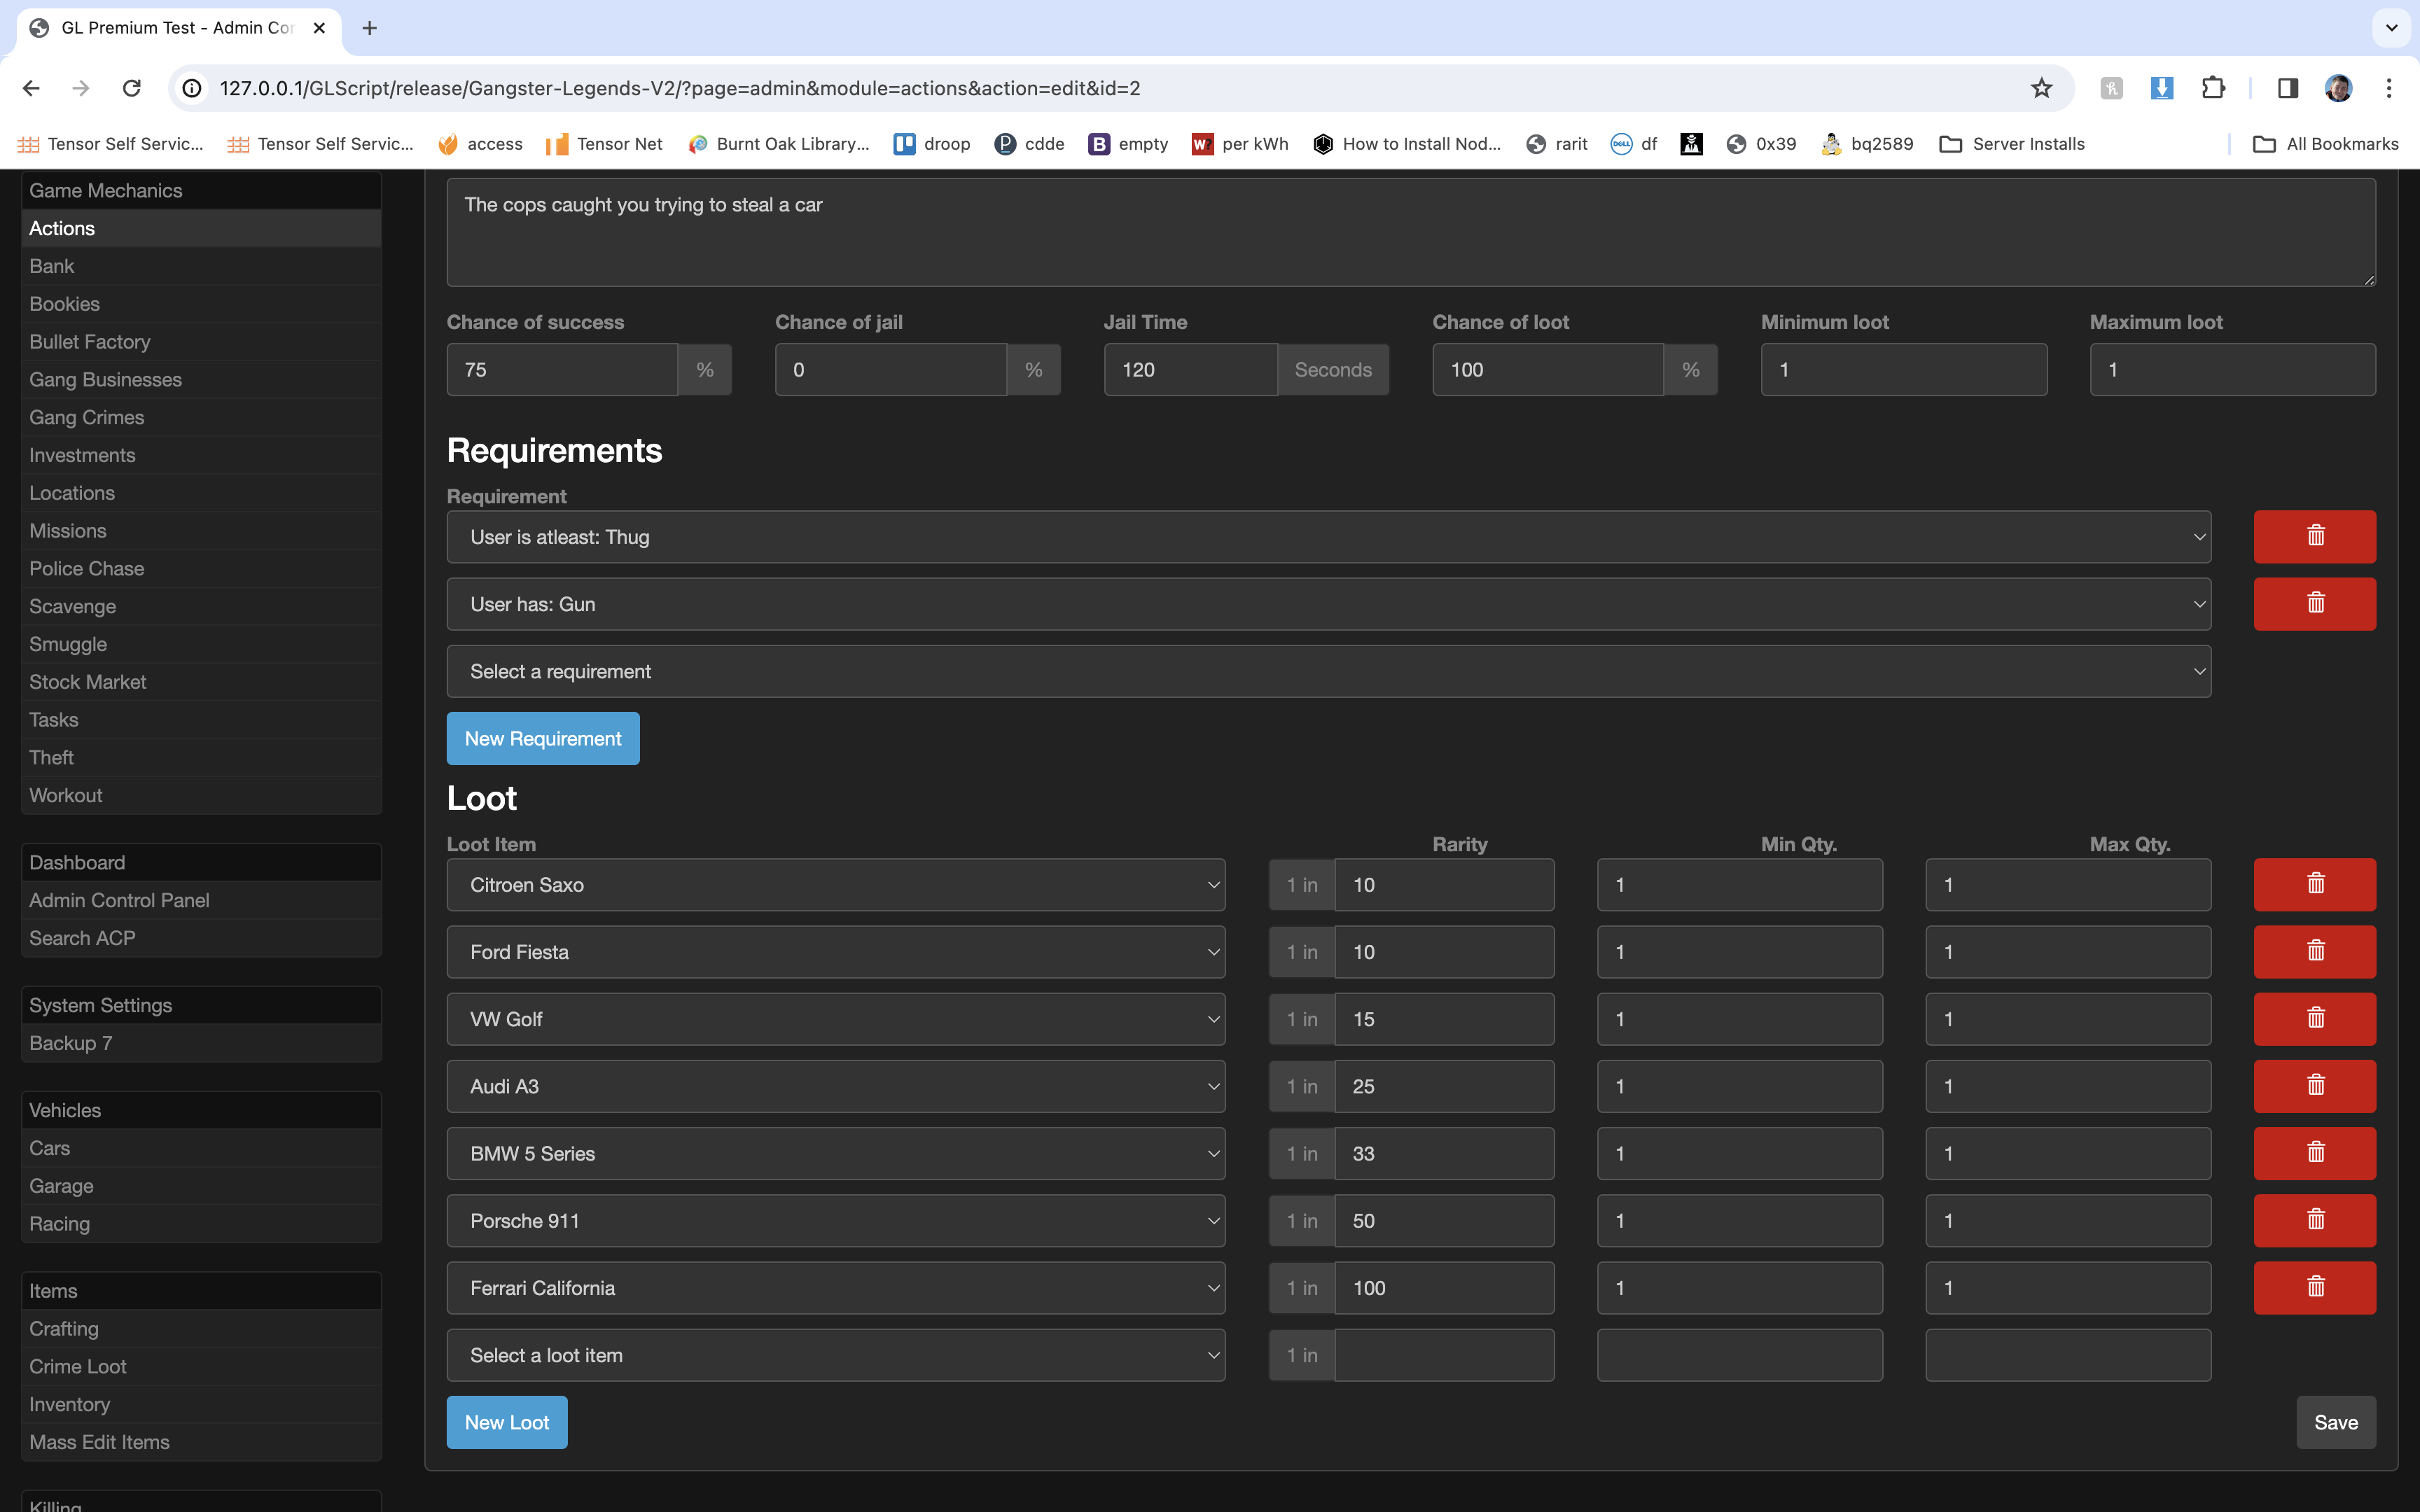Open the Garage sidebar link

tap(61, 1186)
